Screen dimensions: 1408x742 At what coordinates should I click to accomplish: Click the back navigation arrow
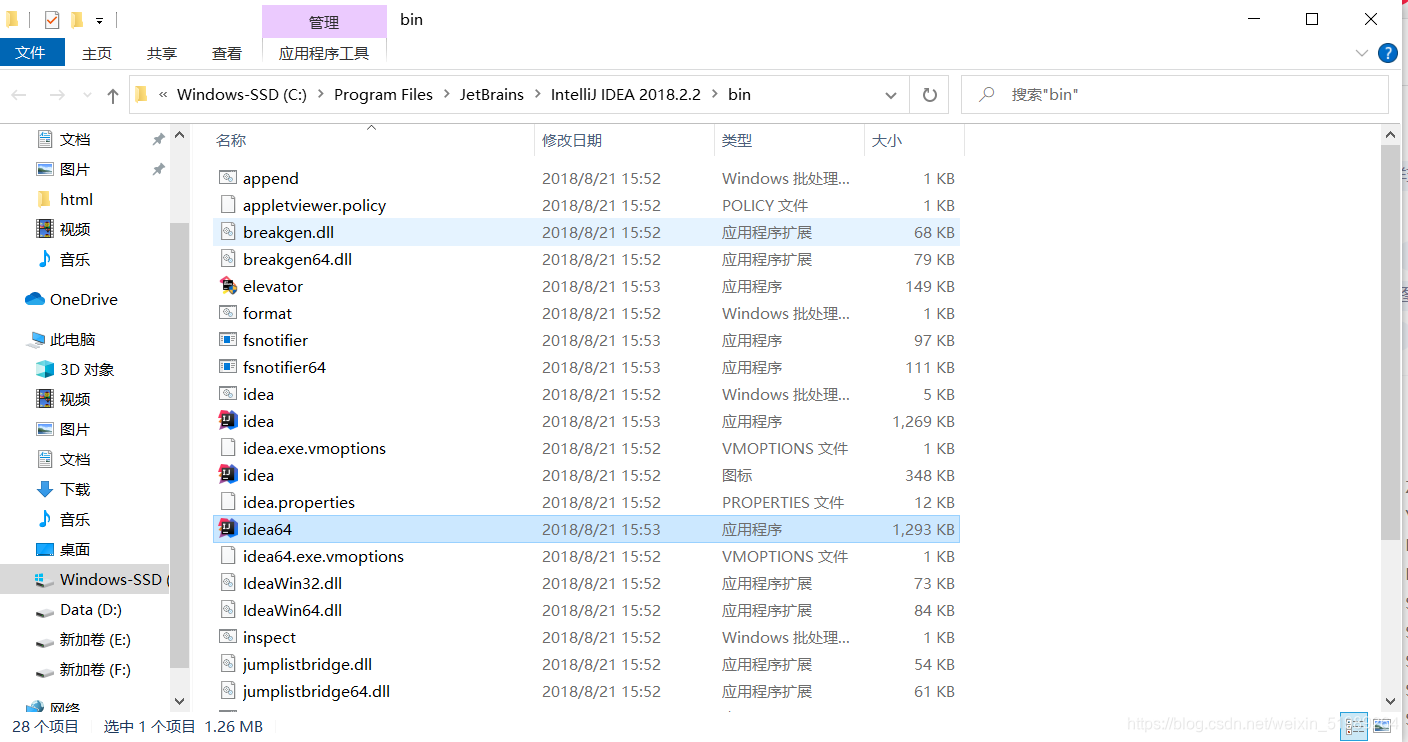pos(19,95)
